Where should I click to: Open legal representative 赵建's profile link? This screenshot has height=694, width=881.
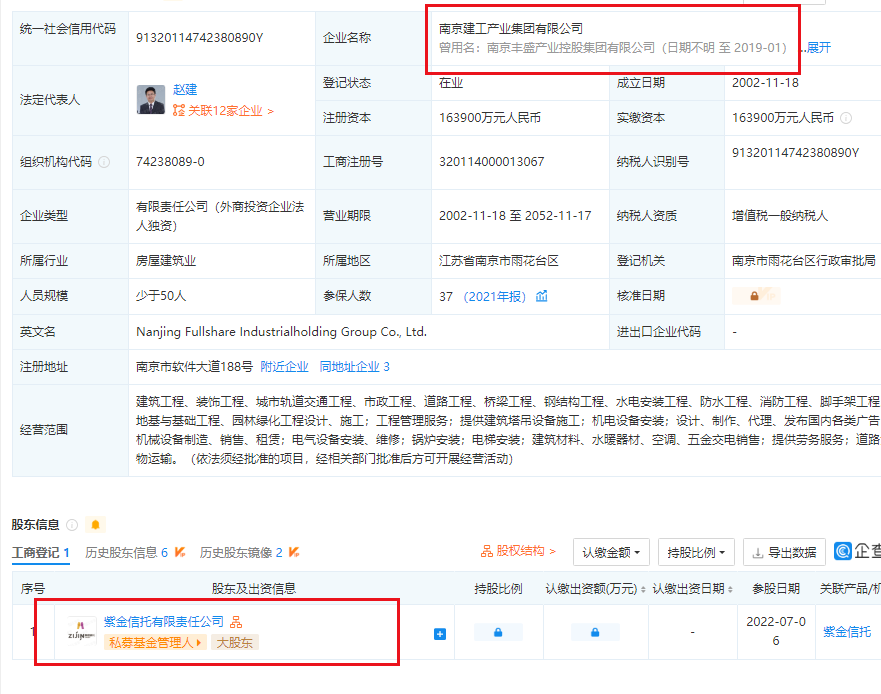[x=185, y=89]
